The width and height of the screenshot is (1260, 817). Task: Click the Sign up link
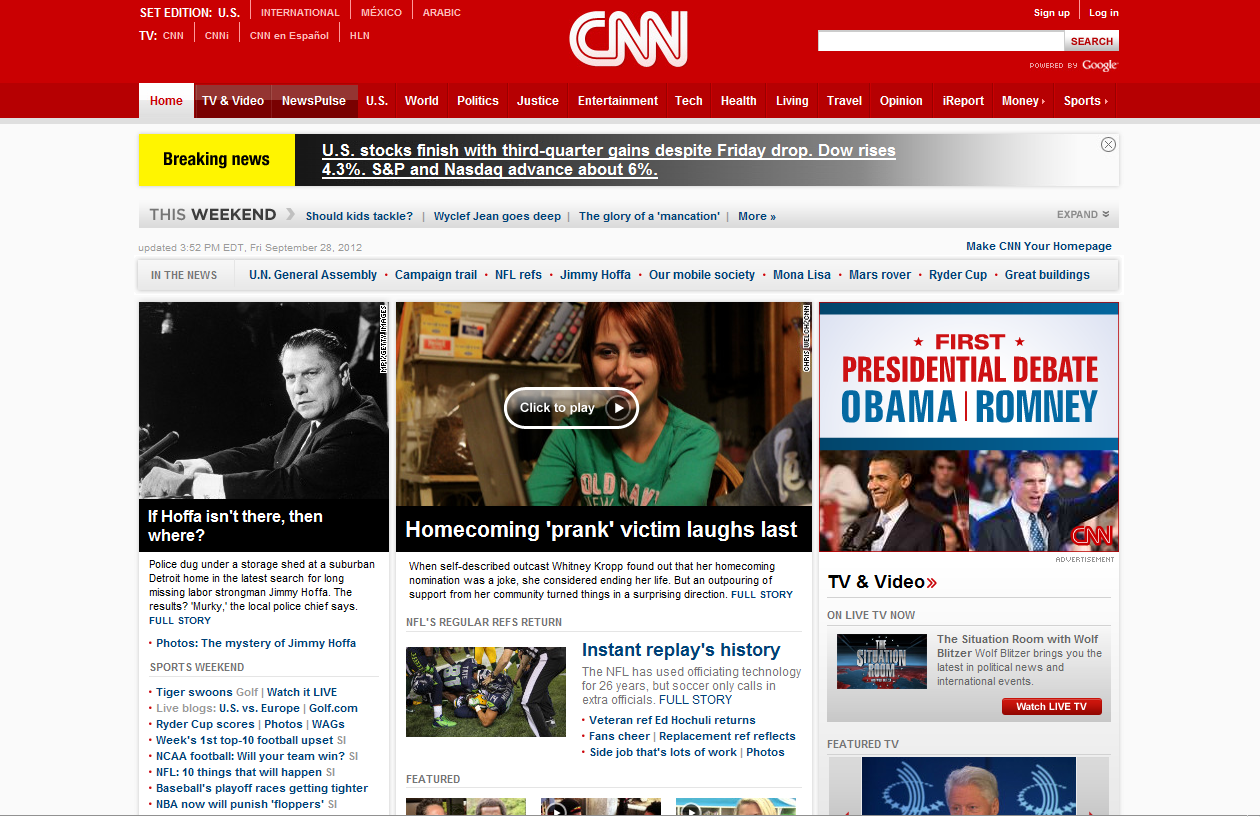click(1052, 13)
